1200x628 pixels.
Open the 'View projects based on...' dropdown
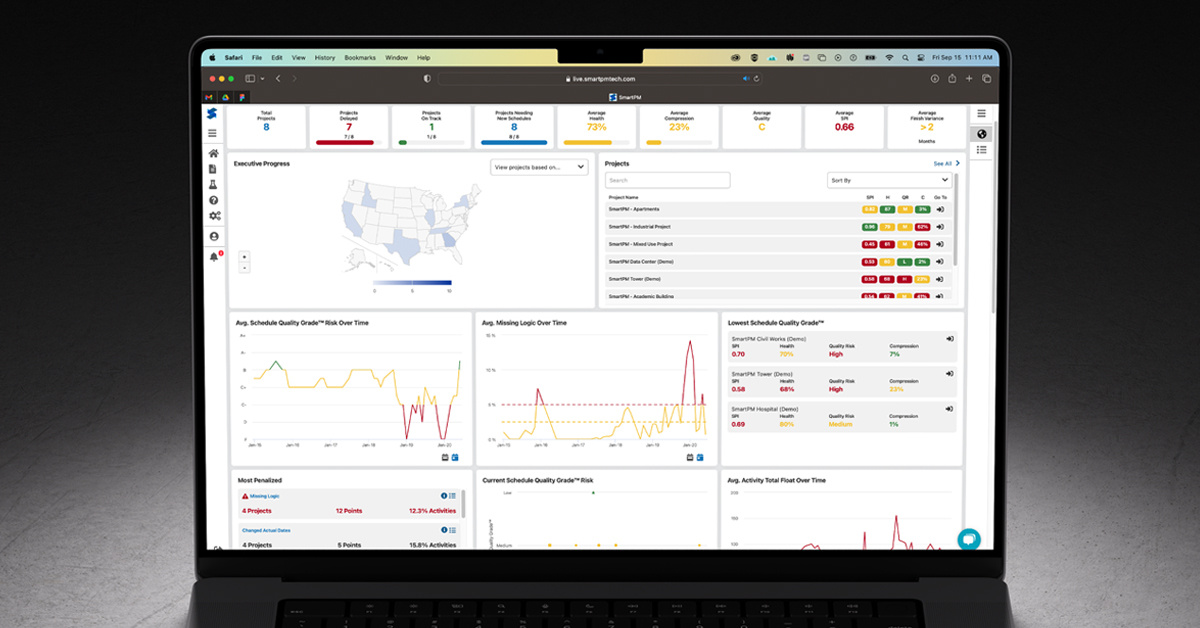(x=538, y=167)
